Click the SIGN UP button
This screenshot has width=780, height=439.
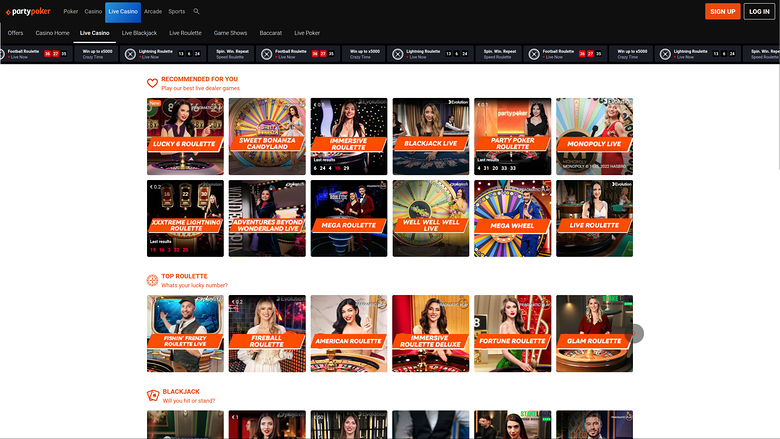[722, 11]
